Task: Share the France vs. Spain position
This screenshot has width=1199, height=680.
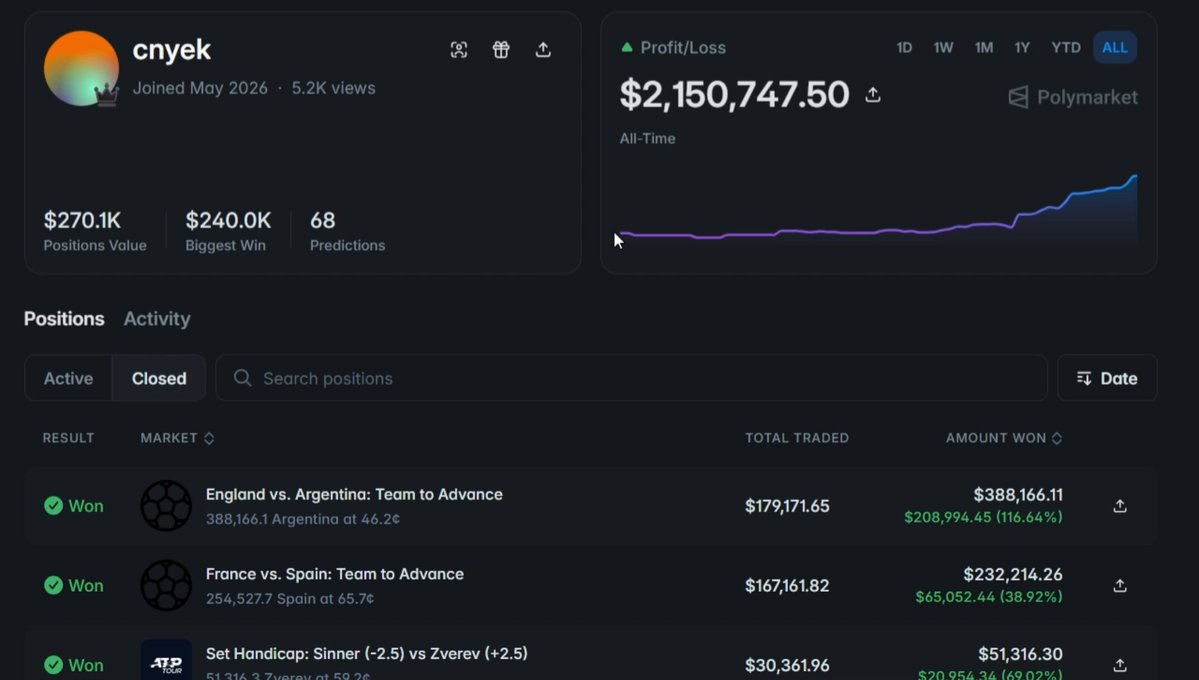Action: (1119, 586)
